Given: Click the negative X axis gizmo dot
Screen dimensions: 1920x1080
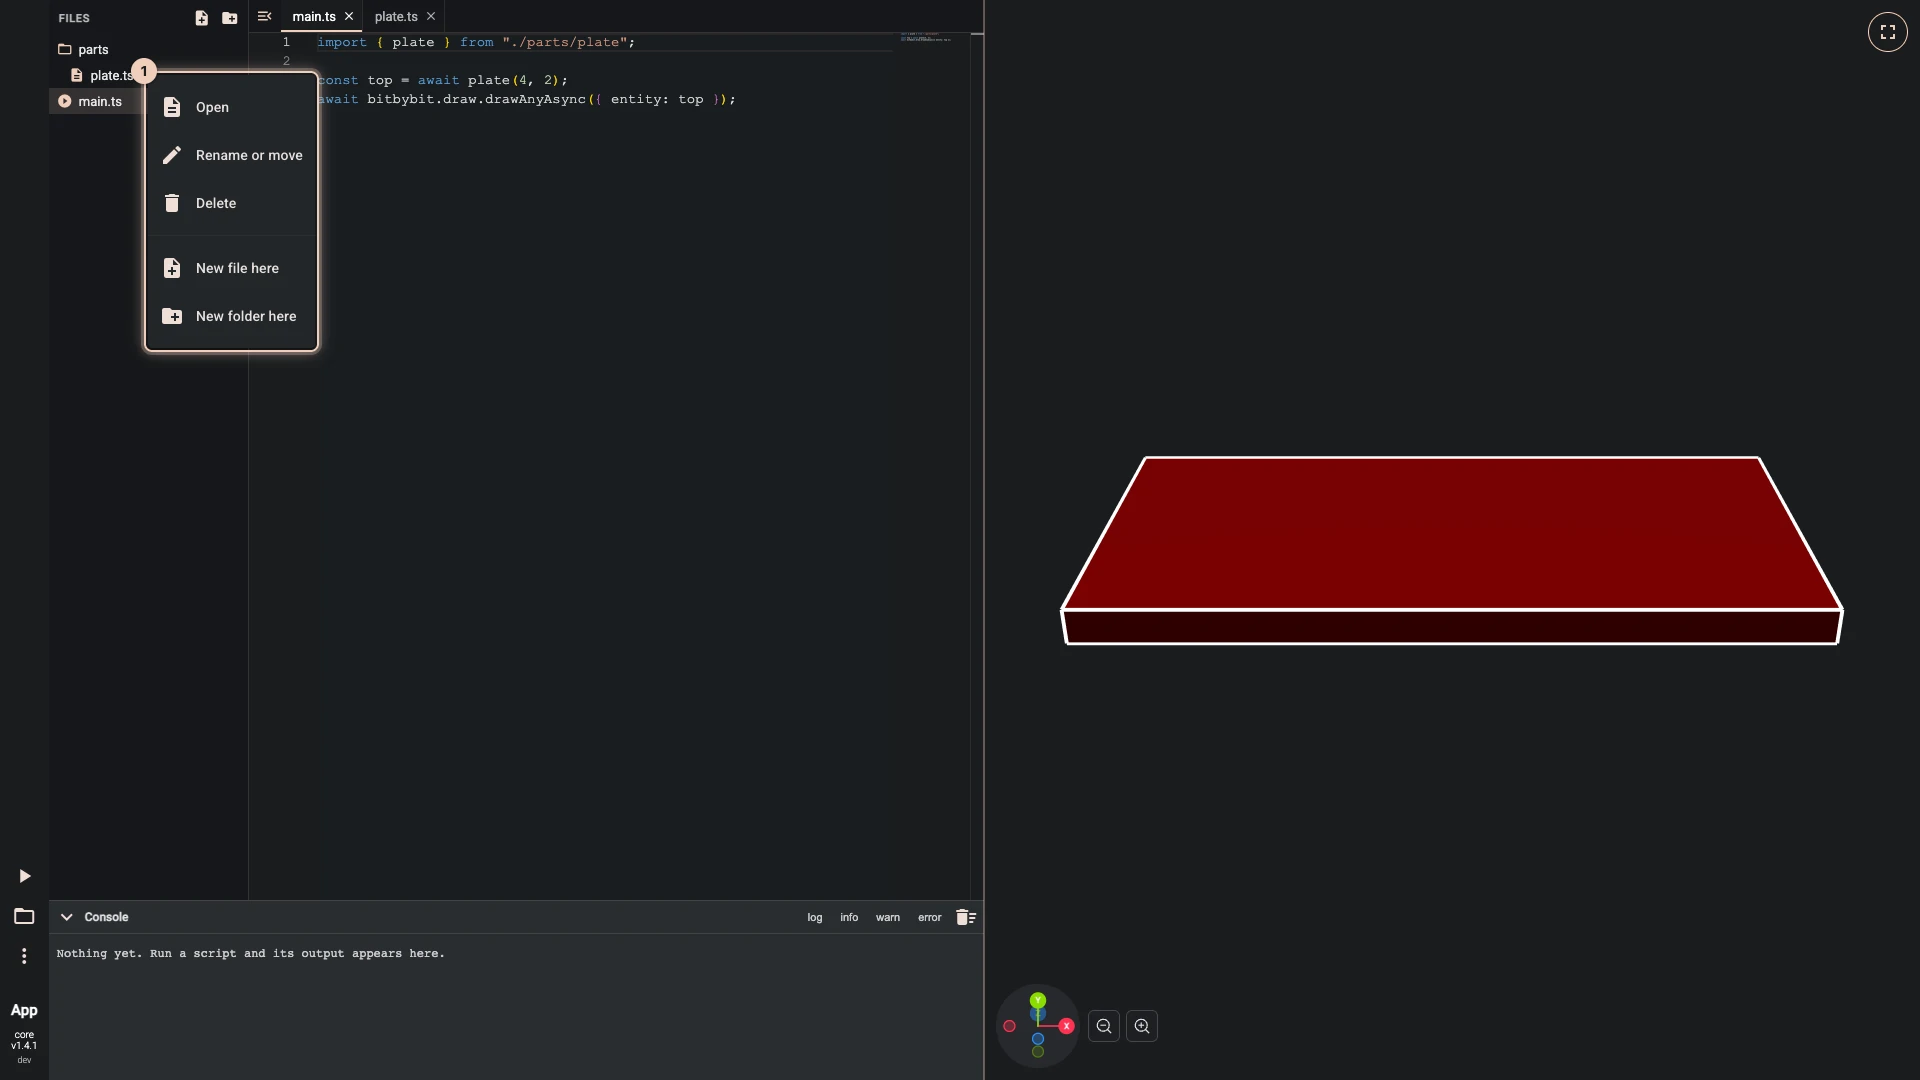Looking at the screenshot, I should [1009, 1026].
